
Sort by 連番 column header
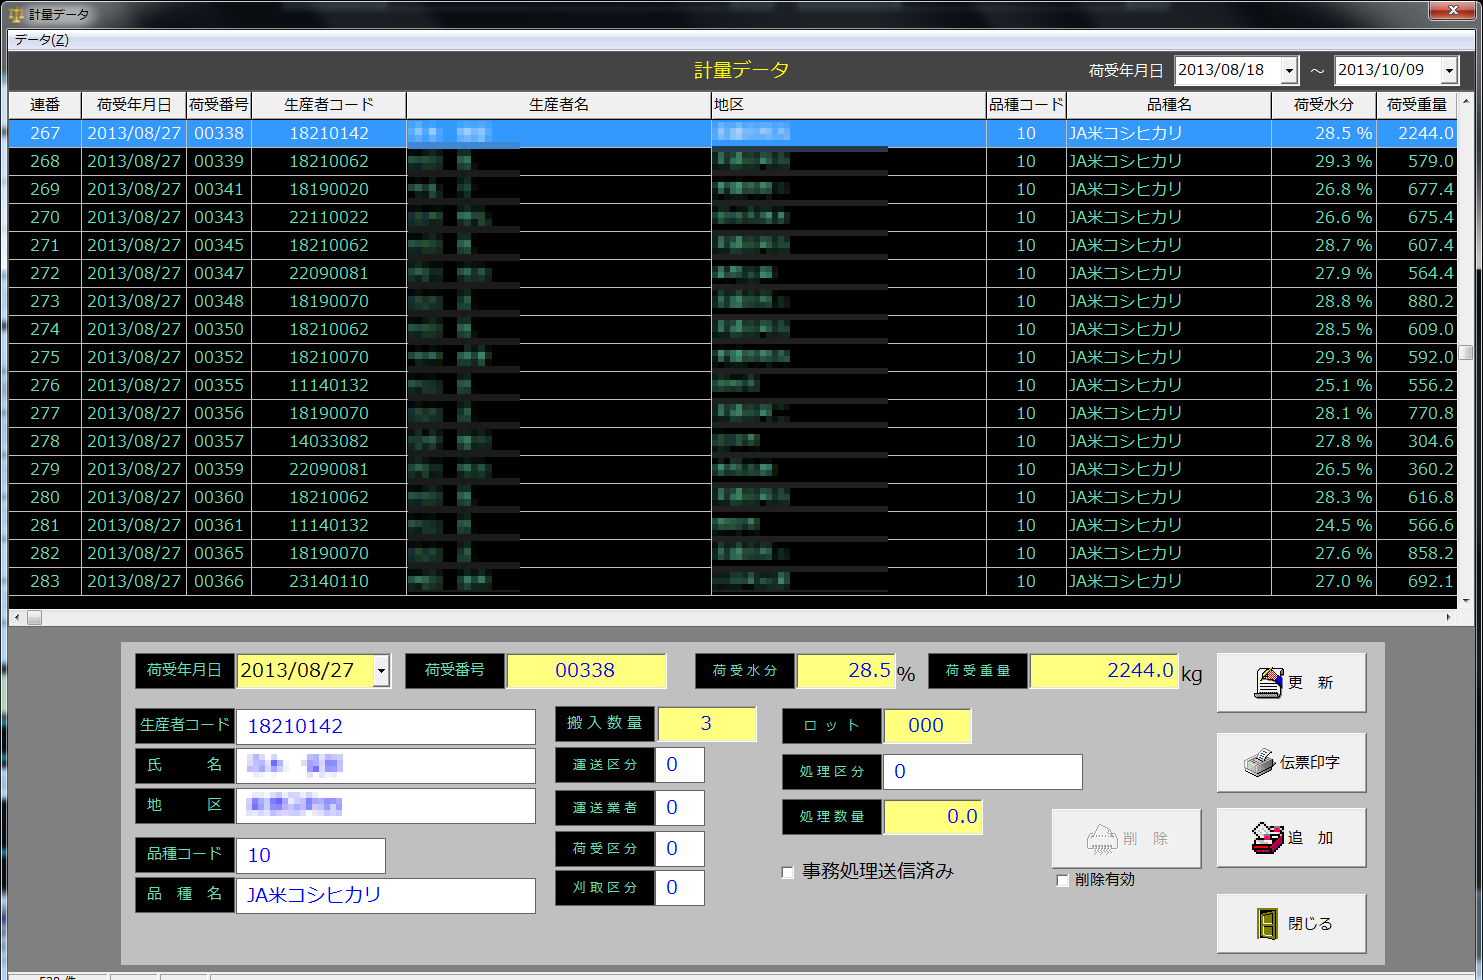click(45, 105)
